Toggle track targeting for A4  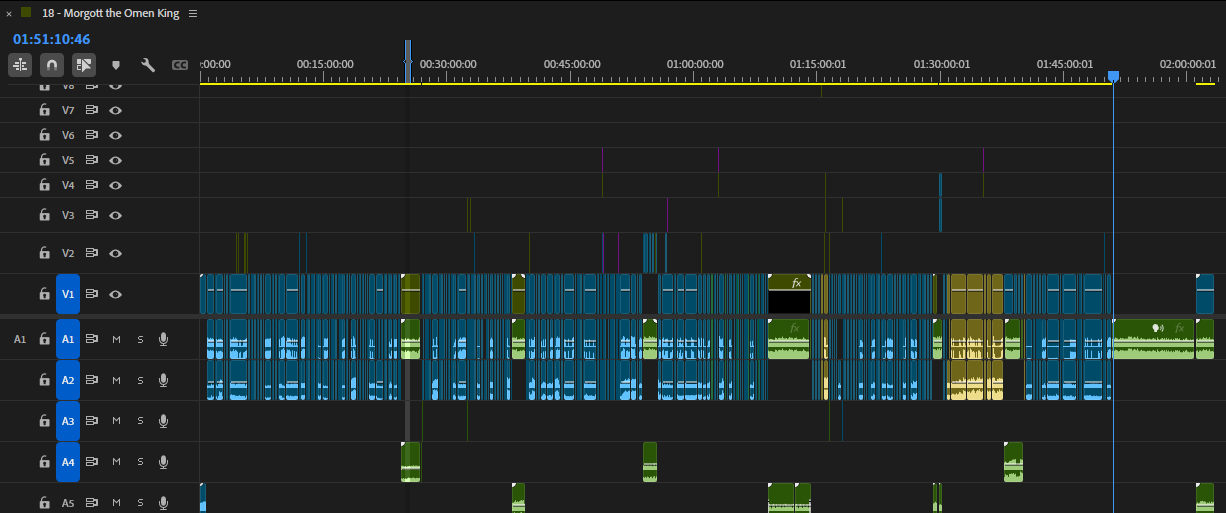[x=68, y=462]
